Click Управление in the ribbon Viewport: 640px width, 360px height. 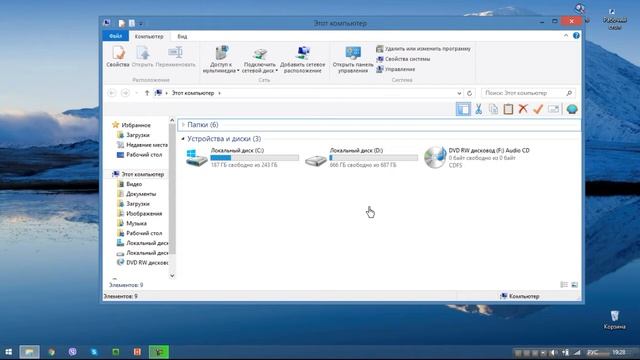coord(396,69)
